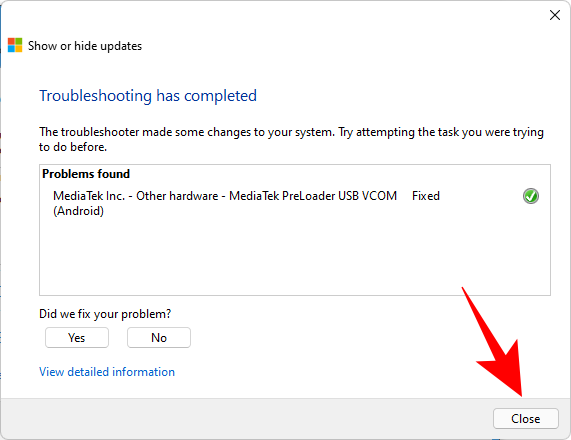Click the Problems found heading
The height and width of the screenshot is (440, 571).
click(86, 174)
